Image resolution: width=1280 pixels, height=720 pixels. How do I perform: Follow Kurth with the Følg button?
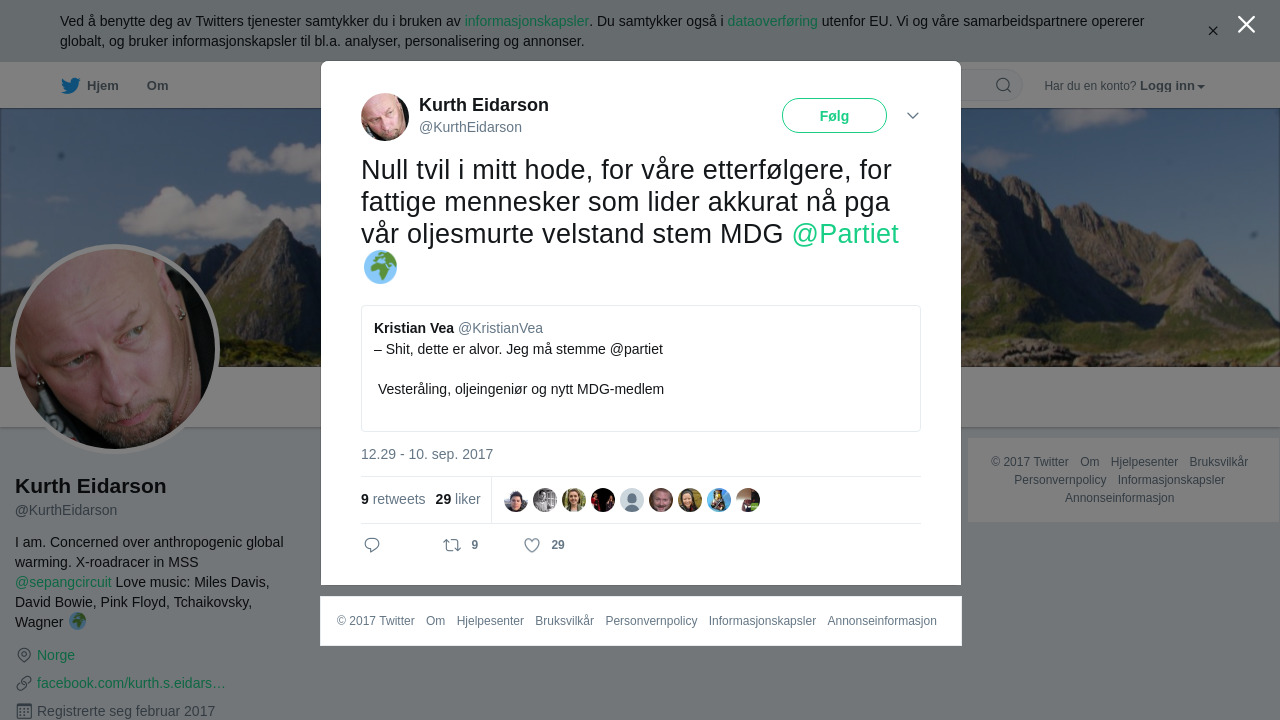834,116
